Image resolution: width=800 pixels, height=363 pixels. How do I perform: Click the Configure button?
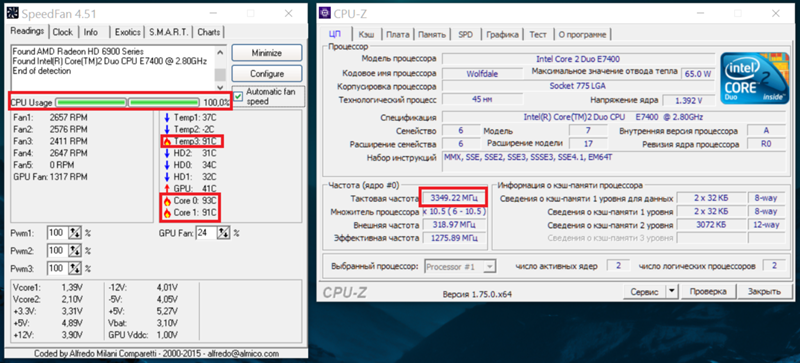267,74
